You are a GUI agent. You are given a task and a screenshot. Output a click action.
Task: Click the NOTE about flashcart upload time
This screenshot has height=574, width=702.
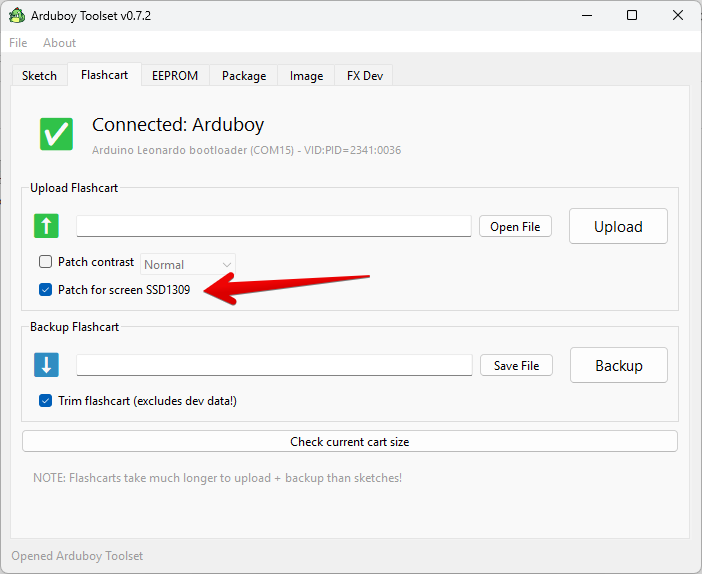click(x=218, y=478)
